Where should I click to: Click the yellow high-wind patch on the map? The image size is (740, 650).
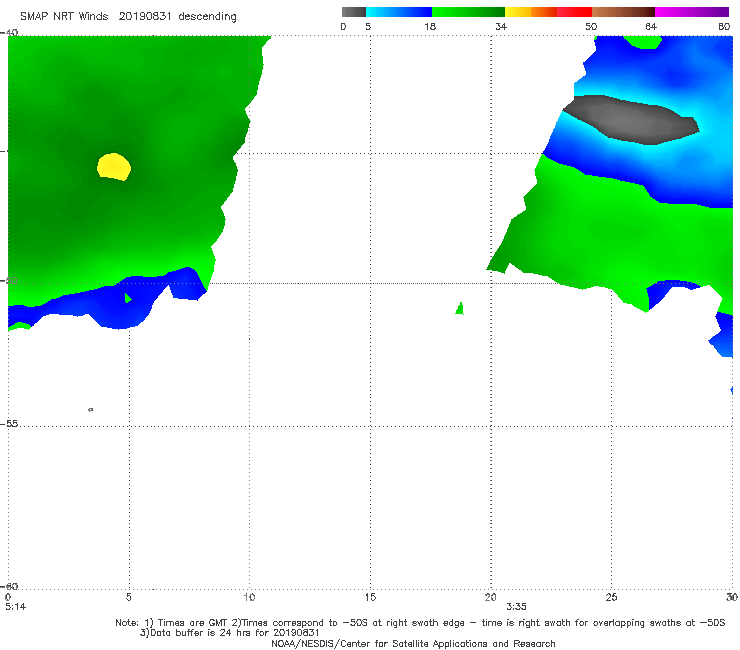tap(114, 167)
